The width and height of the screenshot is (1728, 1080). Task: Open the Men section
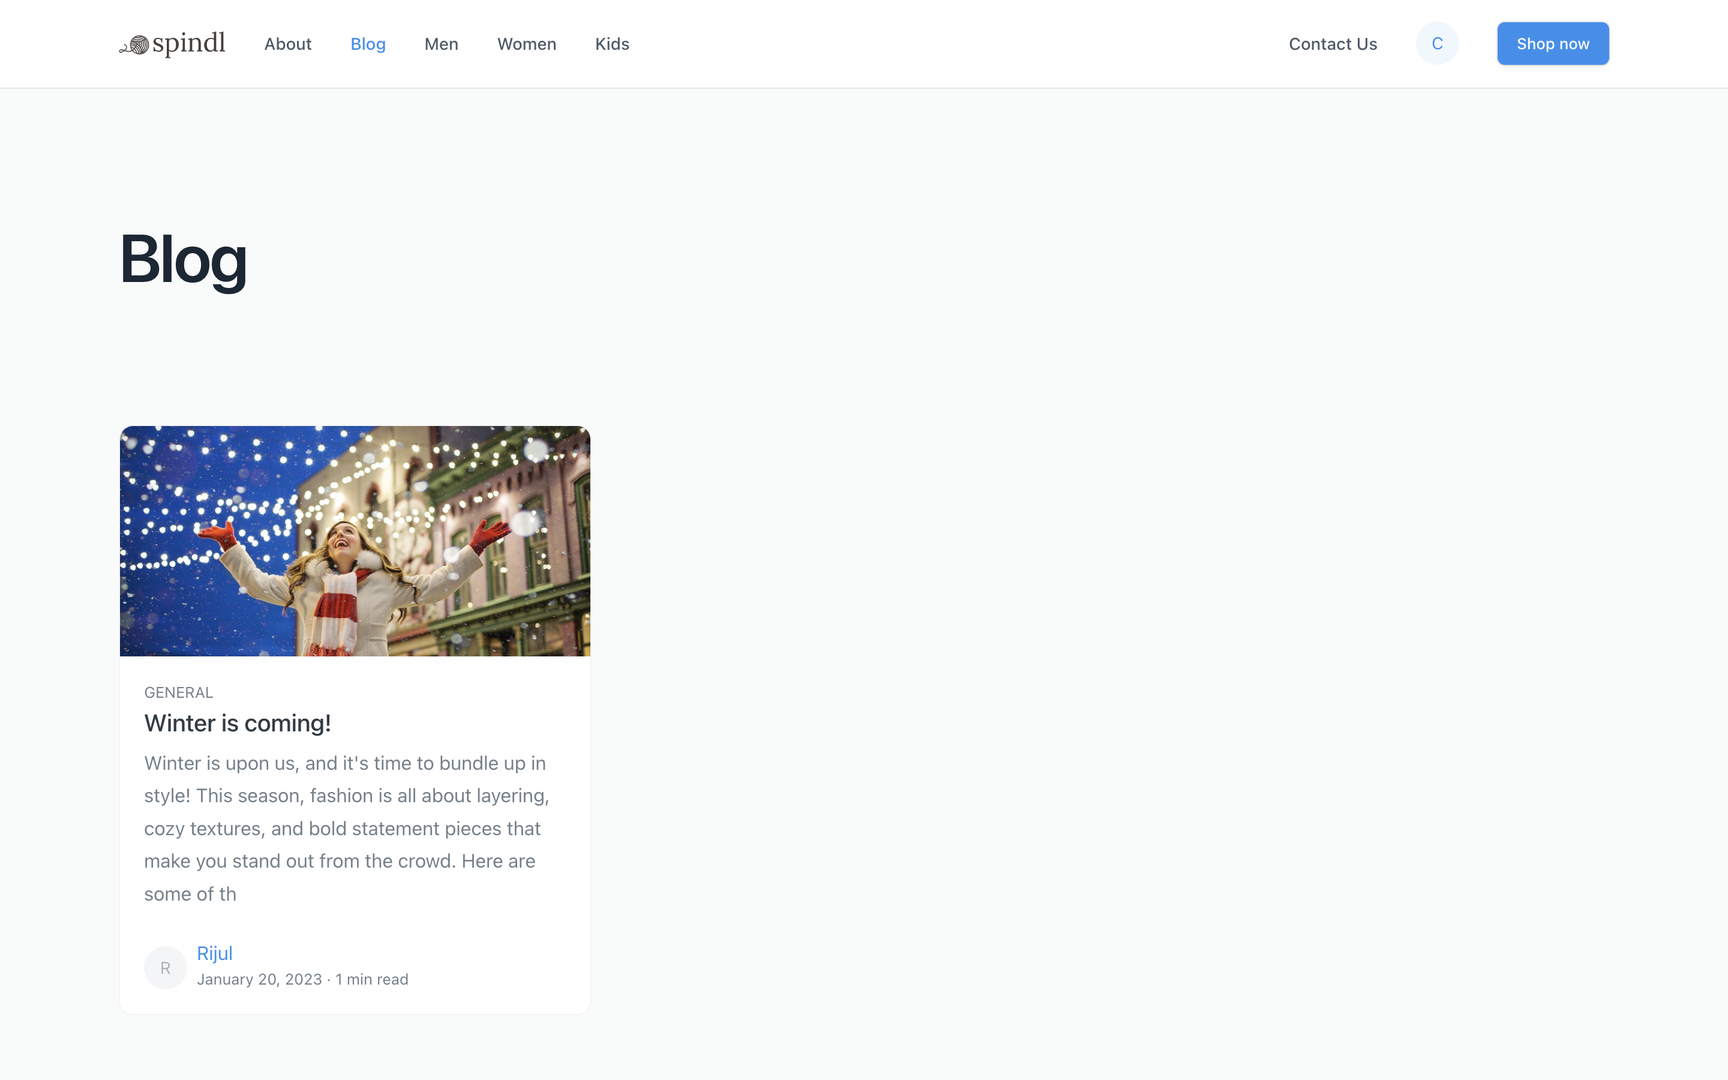click(x=441, y=44)
